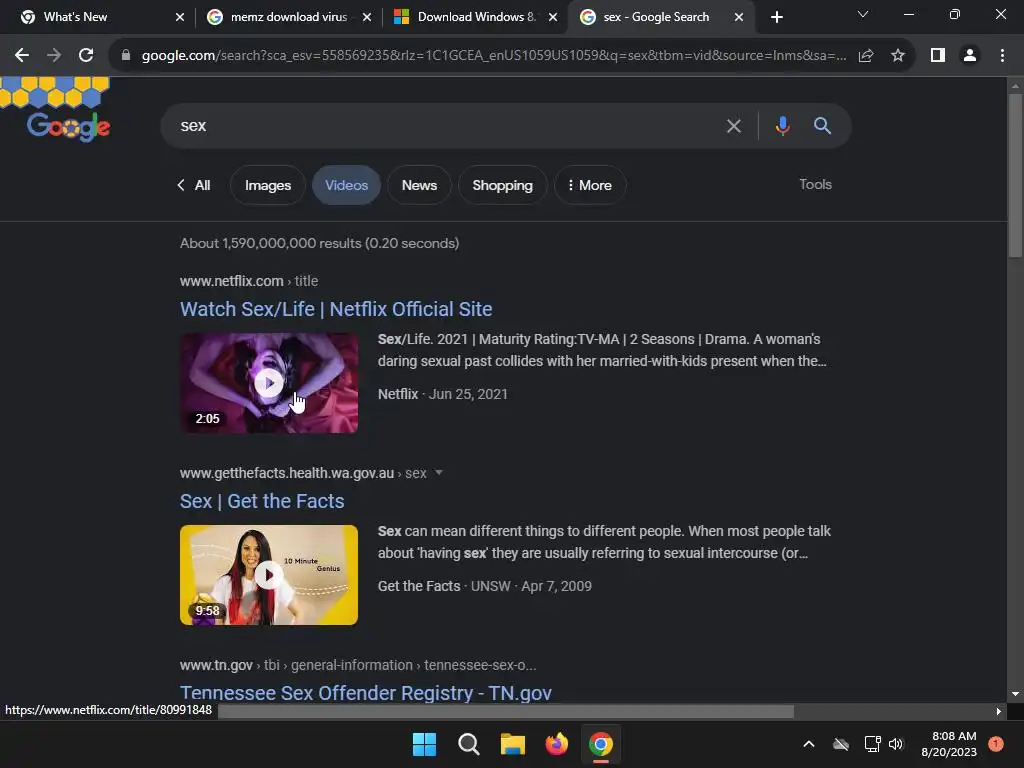Screen dimensions: 1024x768
Task: Open network settings tray icon
Action: click(x=872, y=744)
